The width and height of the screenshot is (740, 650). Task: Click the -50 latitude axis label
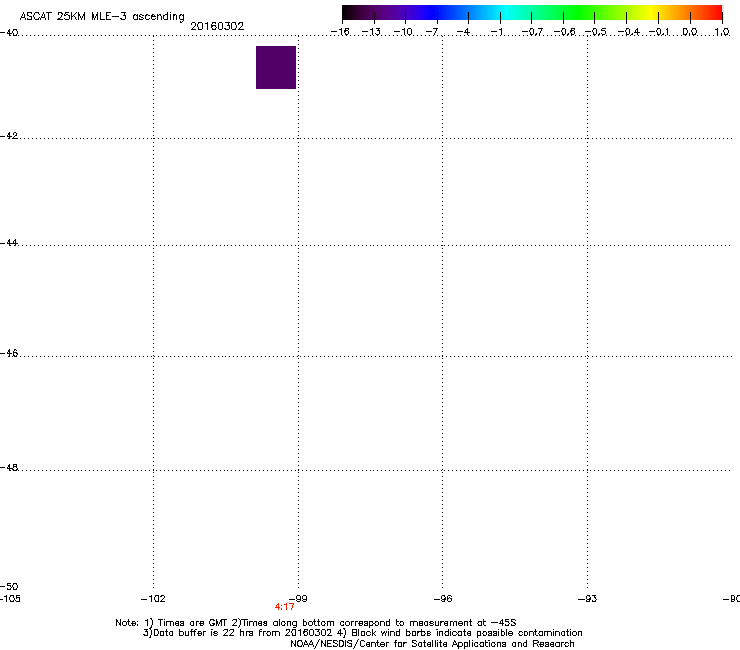(x=9, y=586)
